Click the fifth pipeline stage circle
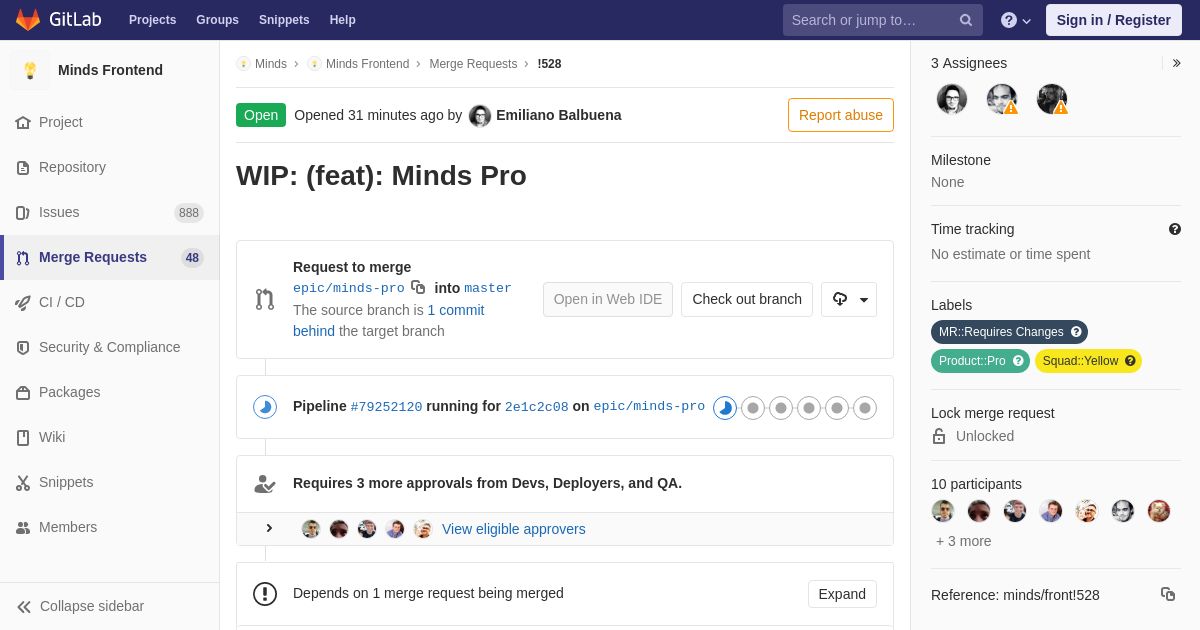This screenshot has width=1200, height=630. click(x=837, y=408)
